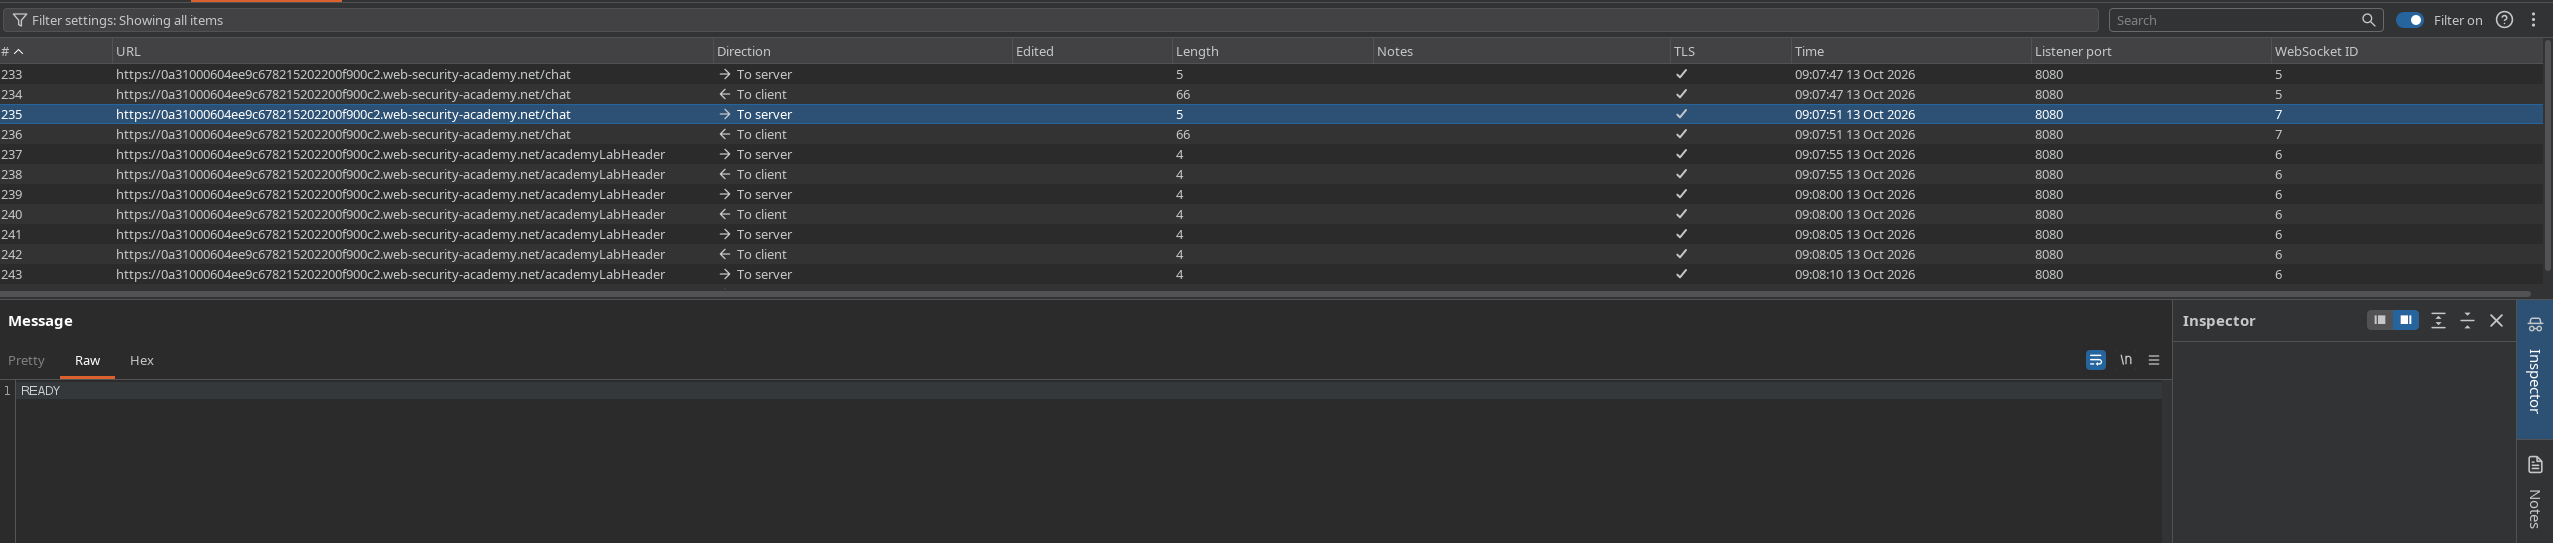Turn off the Filter on switch
Viewport: 2553px width, 543px height.
[x=2409, y=20]
